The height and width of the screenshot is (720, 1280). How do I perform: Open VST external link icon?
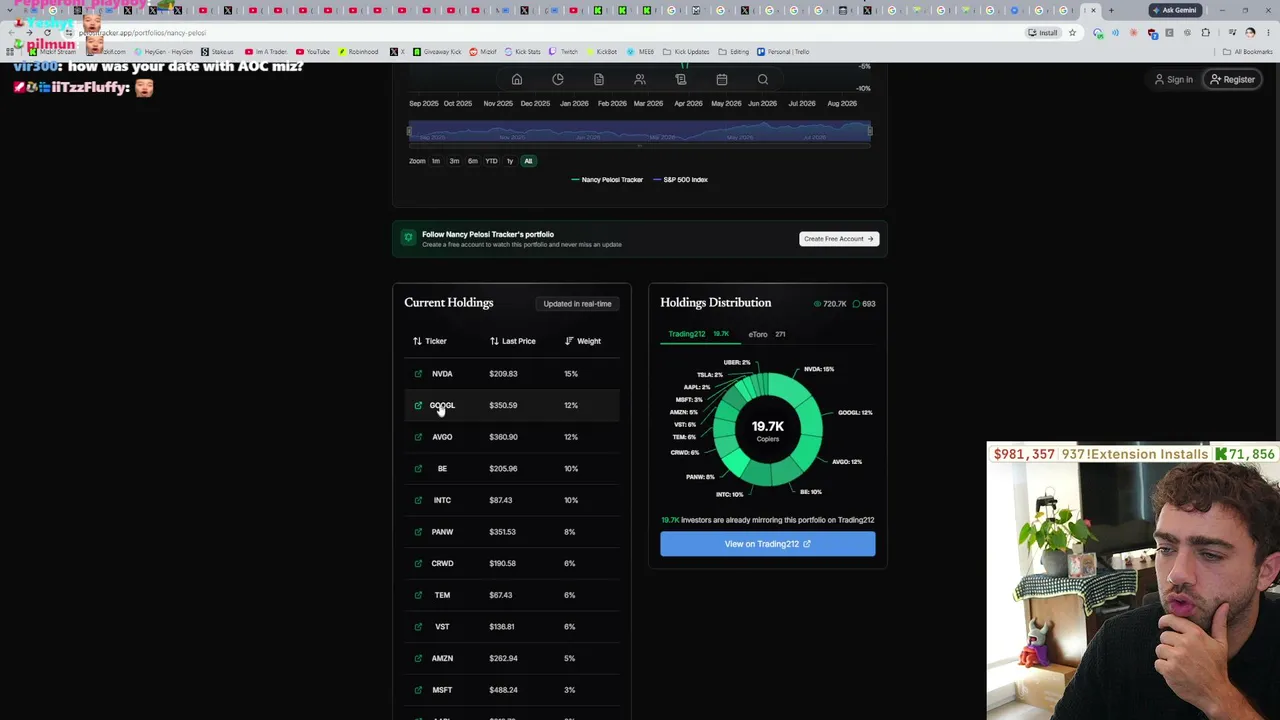point(418,627)
